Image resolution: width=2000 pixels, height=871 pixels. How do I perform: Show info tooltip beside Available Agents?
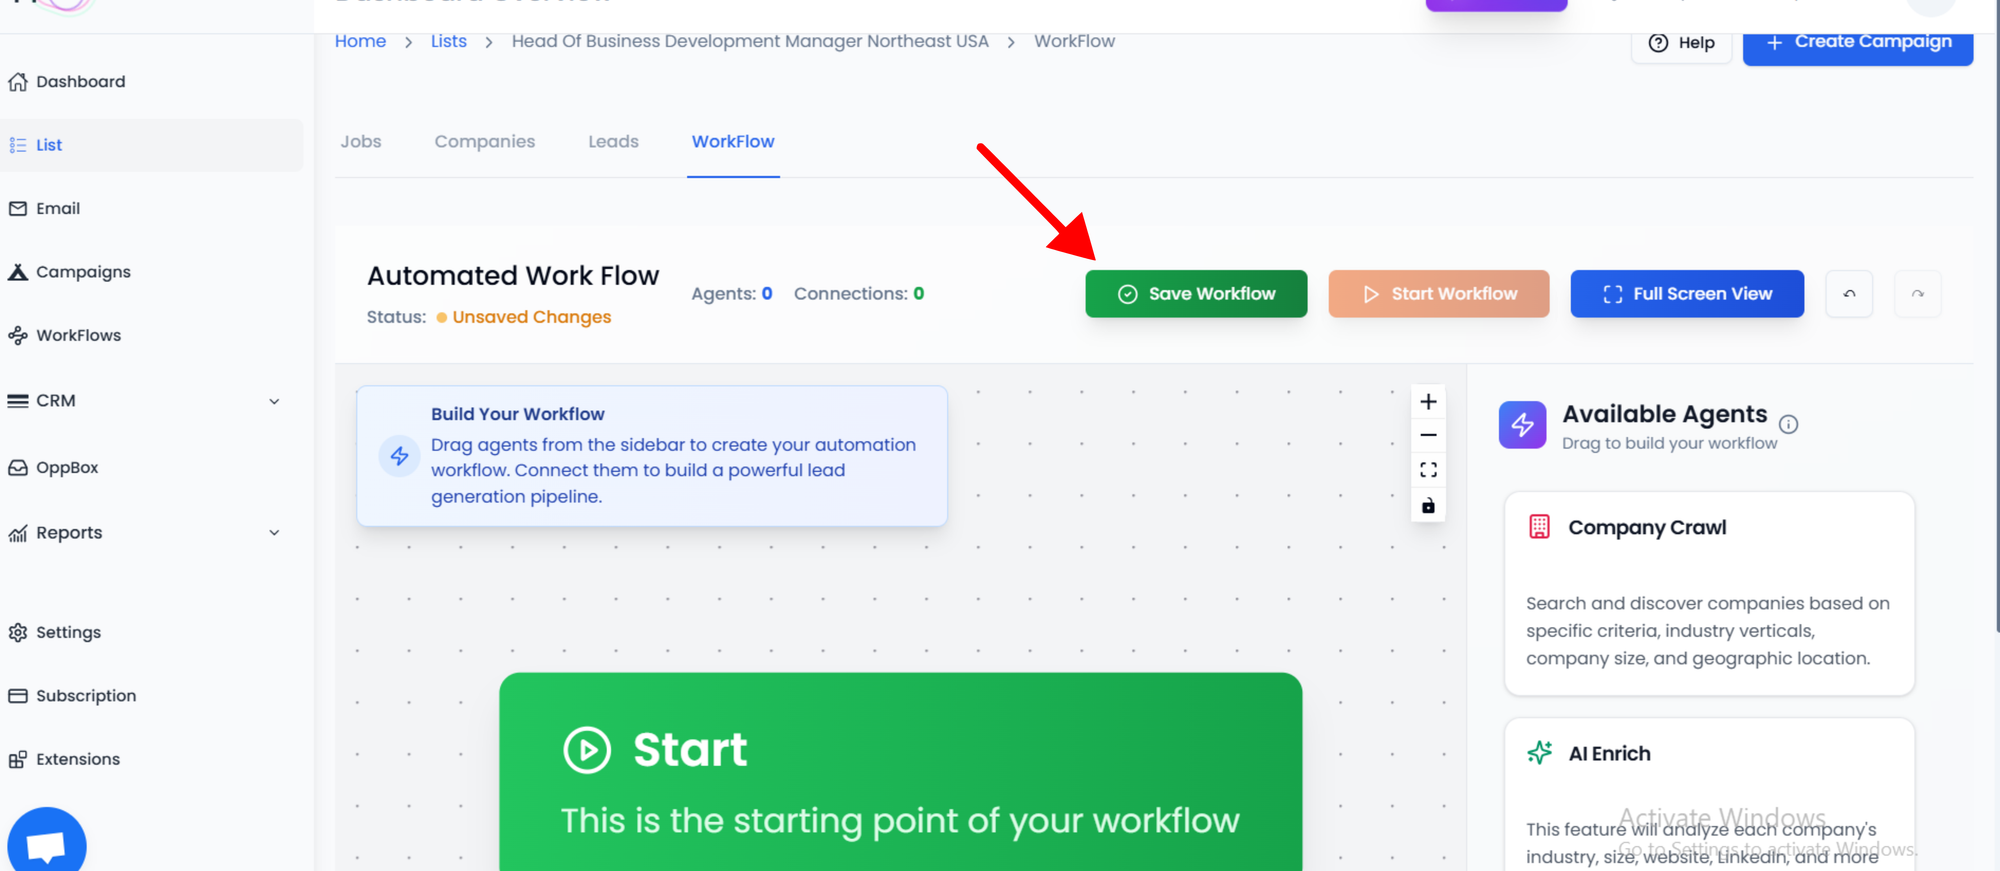tap(1788, 424)
